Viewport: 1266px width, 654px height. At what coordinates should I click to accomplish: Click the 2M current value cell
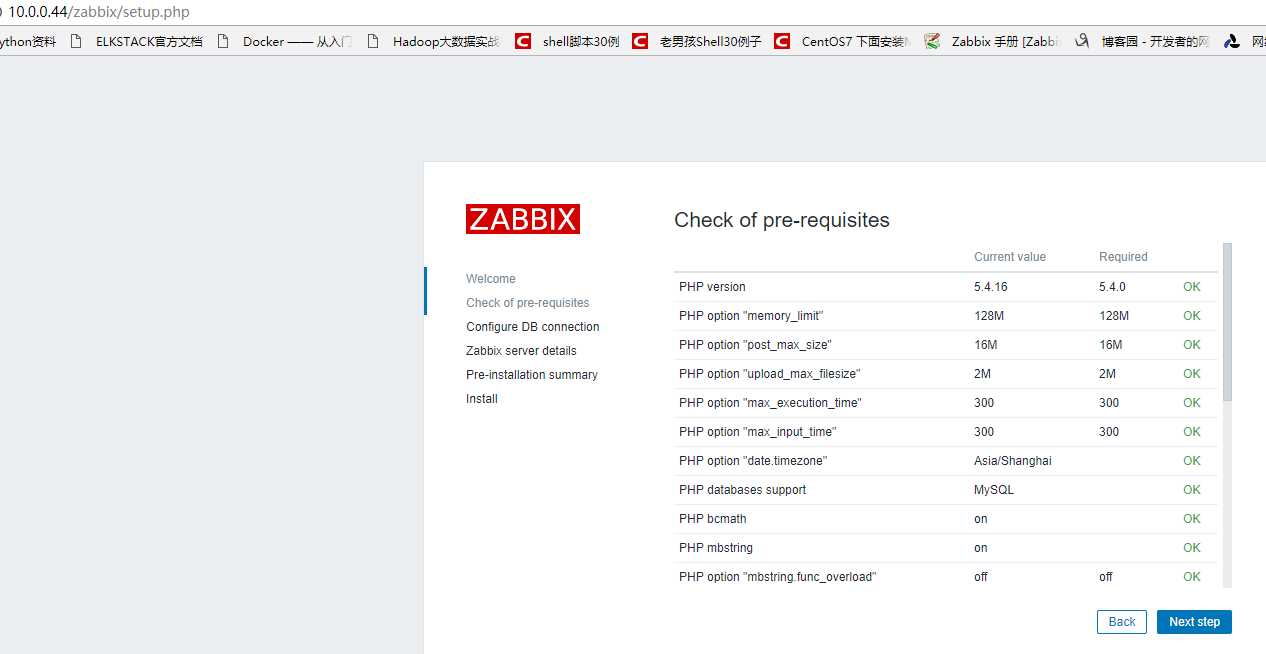coord(982,374)
